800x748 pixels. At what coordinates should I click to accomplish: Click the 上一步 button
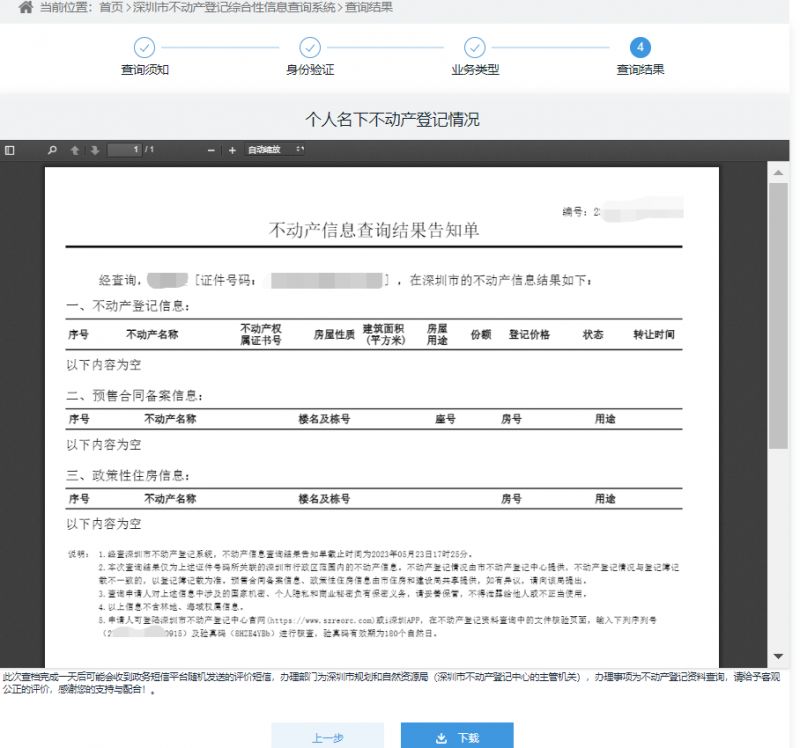(328, 737)
